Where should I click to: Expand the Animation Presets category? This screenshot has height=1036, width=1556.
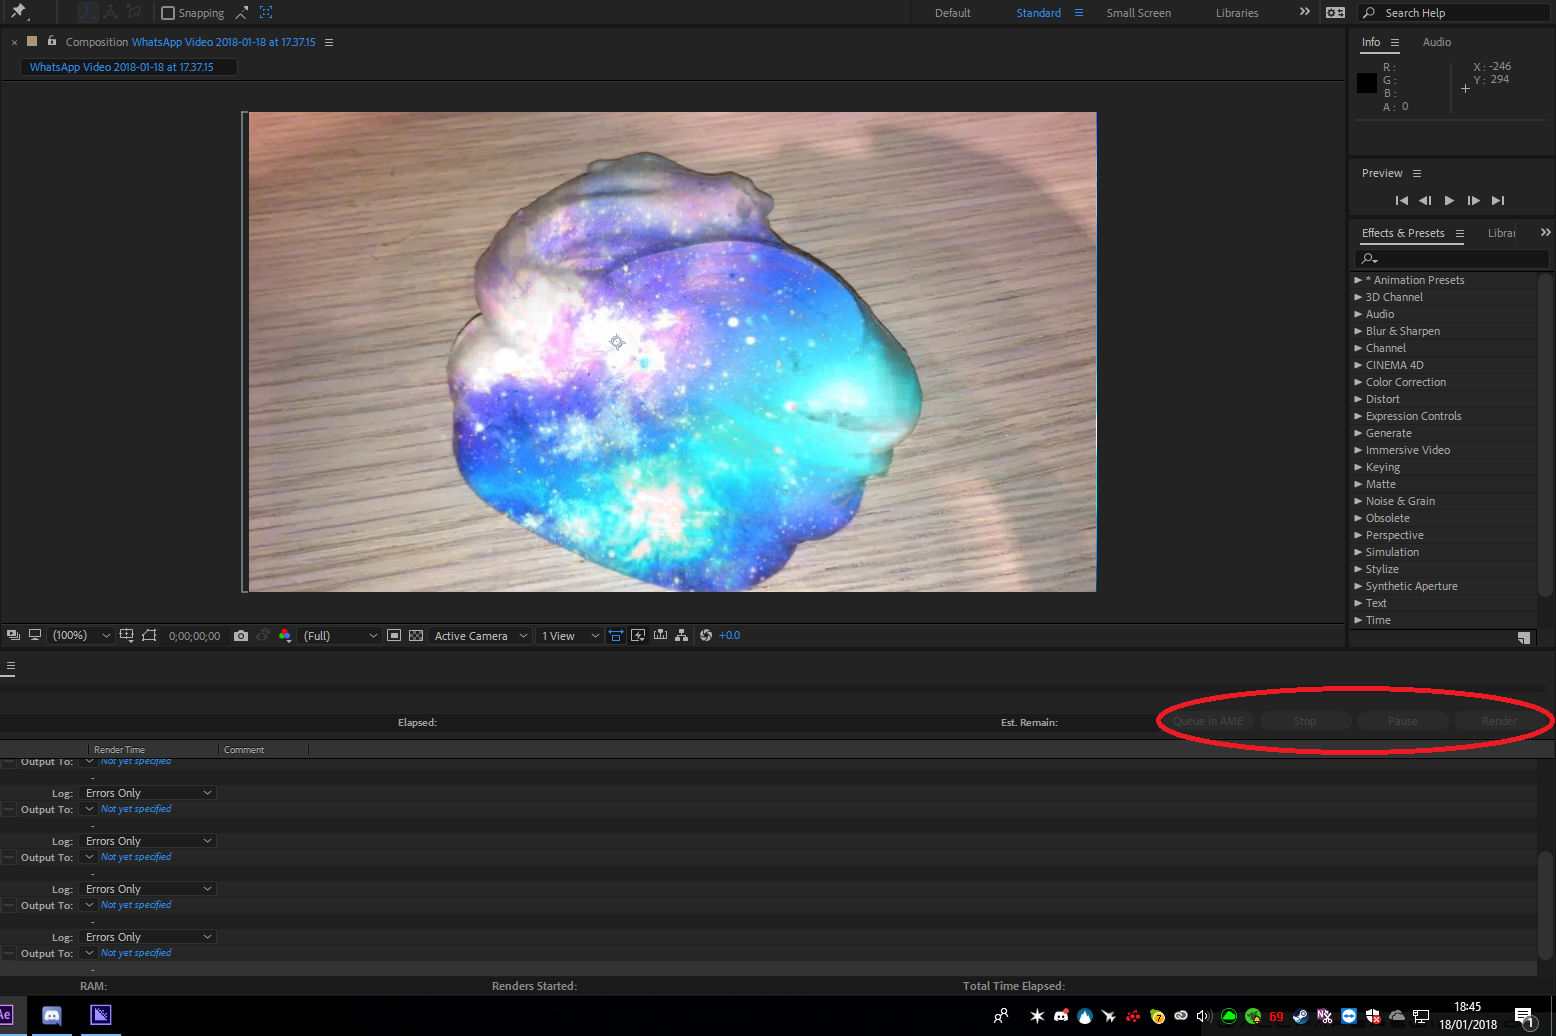1358,280
